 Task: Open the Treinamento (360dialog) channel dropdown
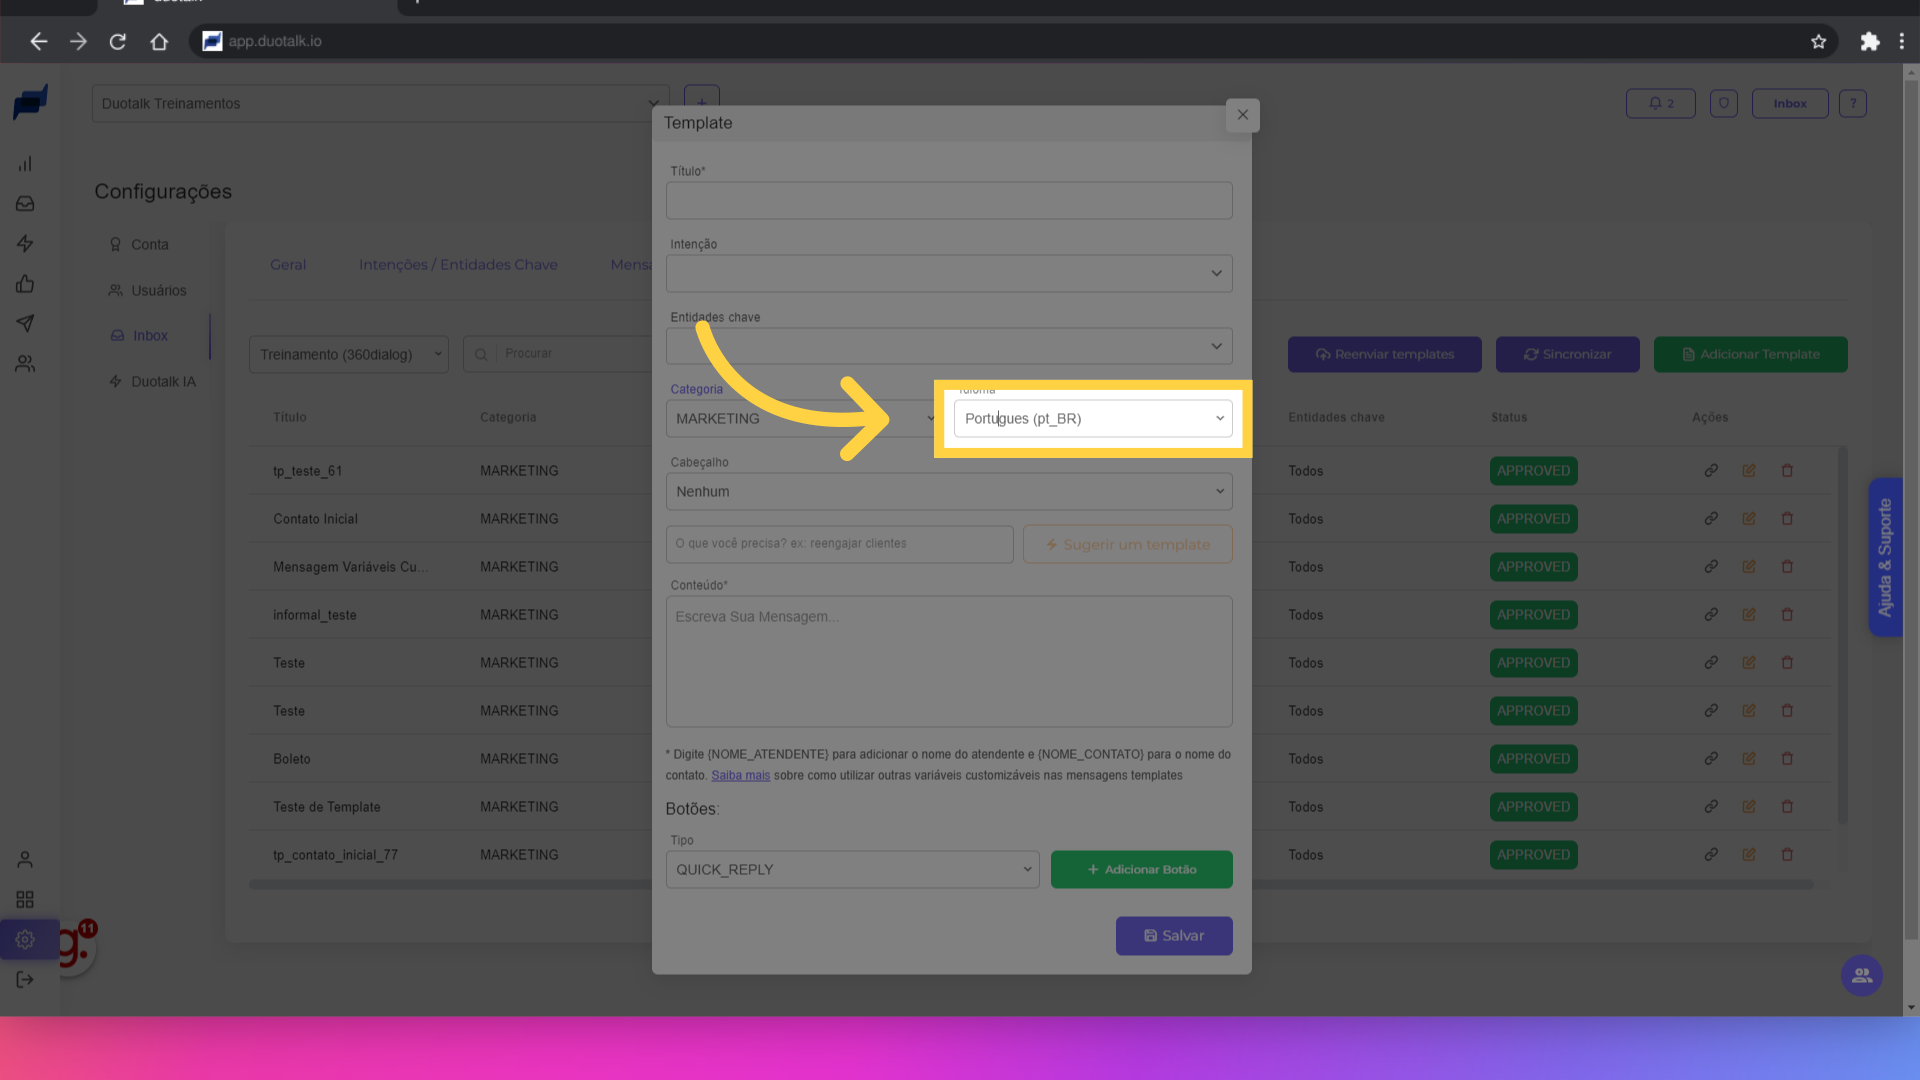coord(349,355)
